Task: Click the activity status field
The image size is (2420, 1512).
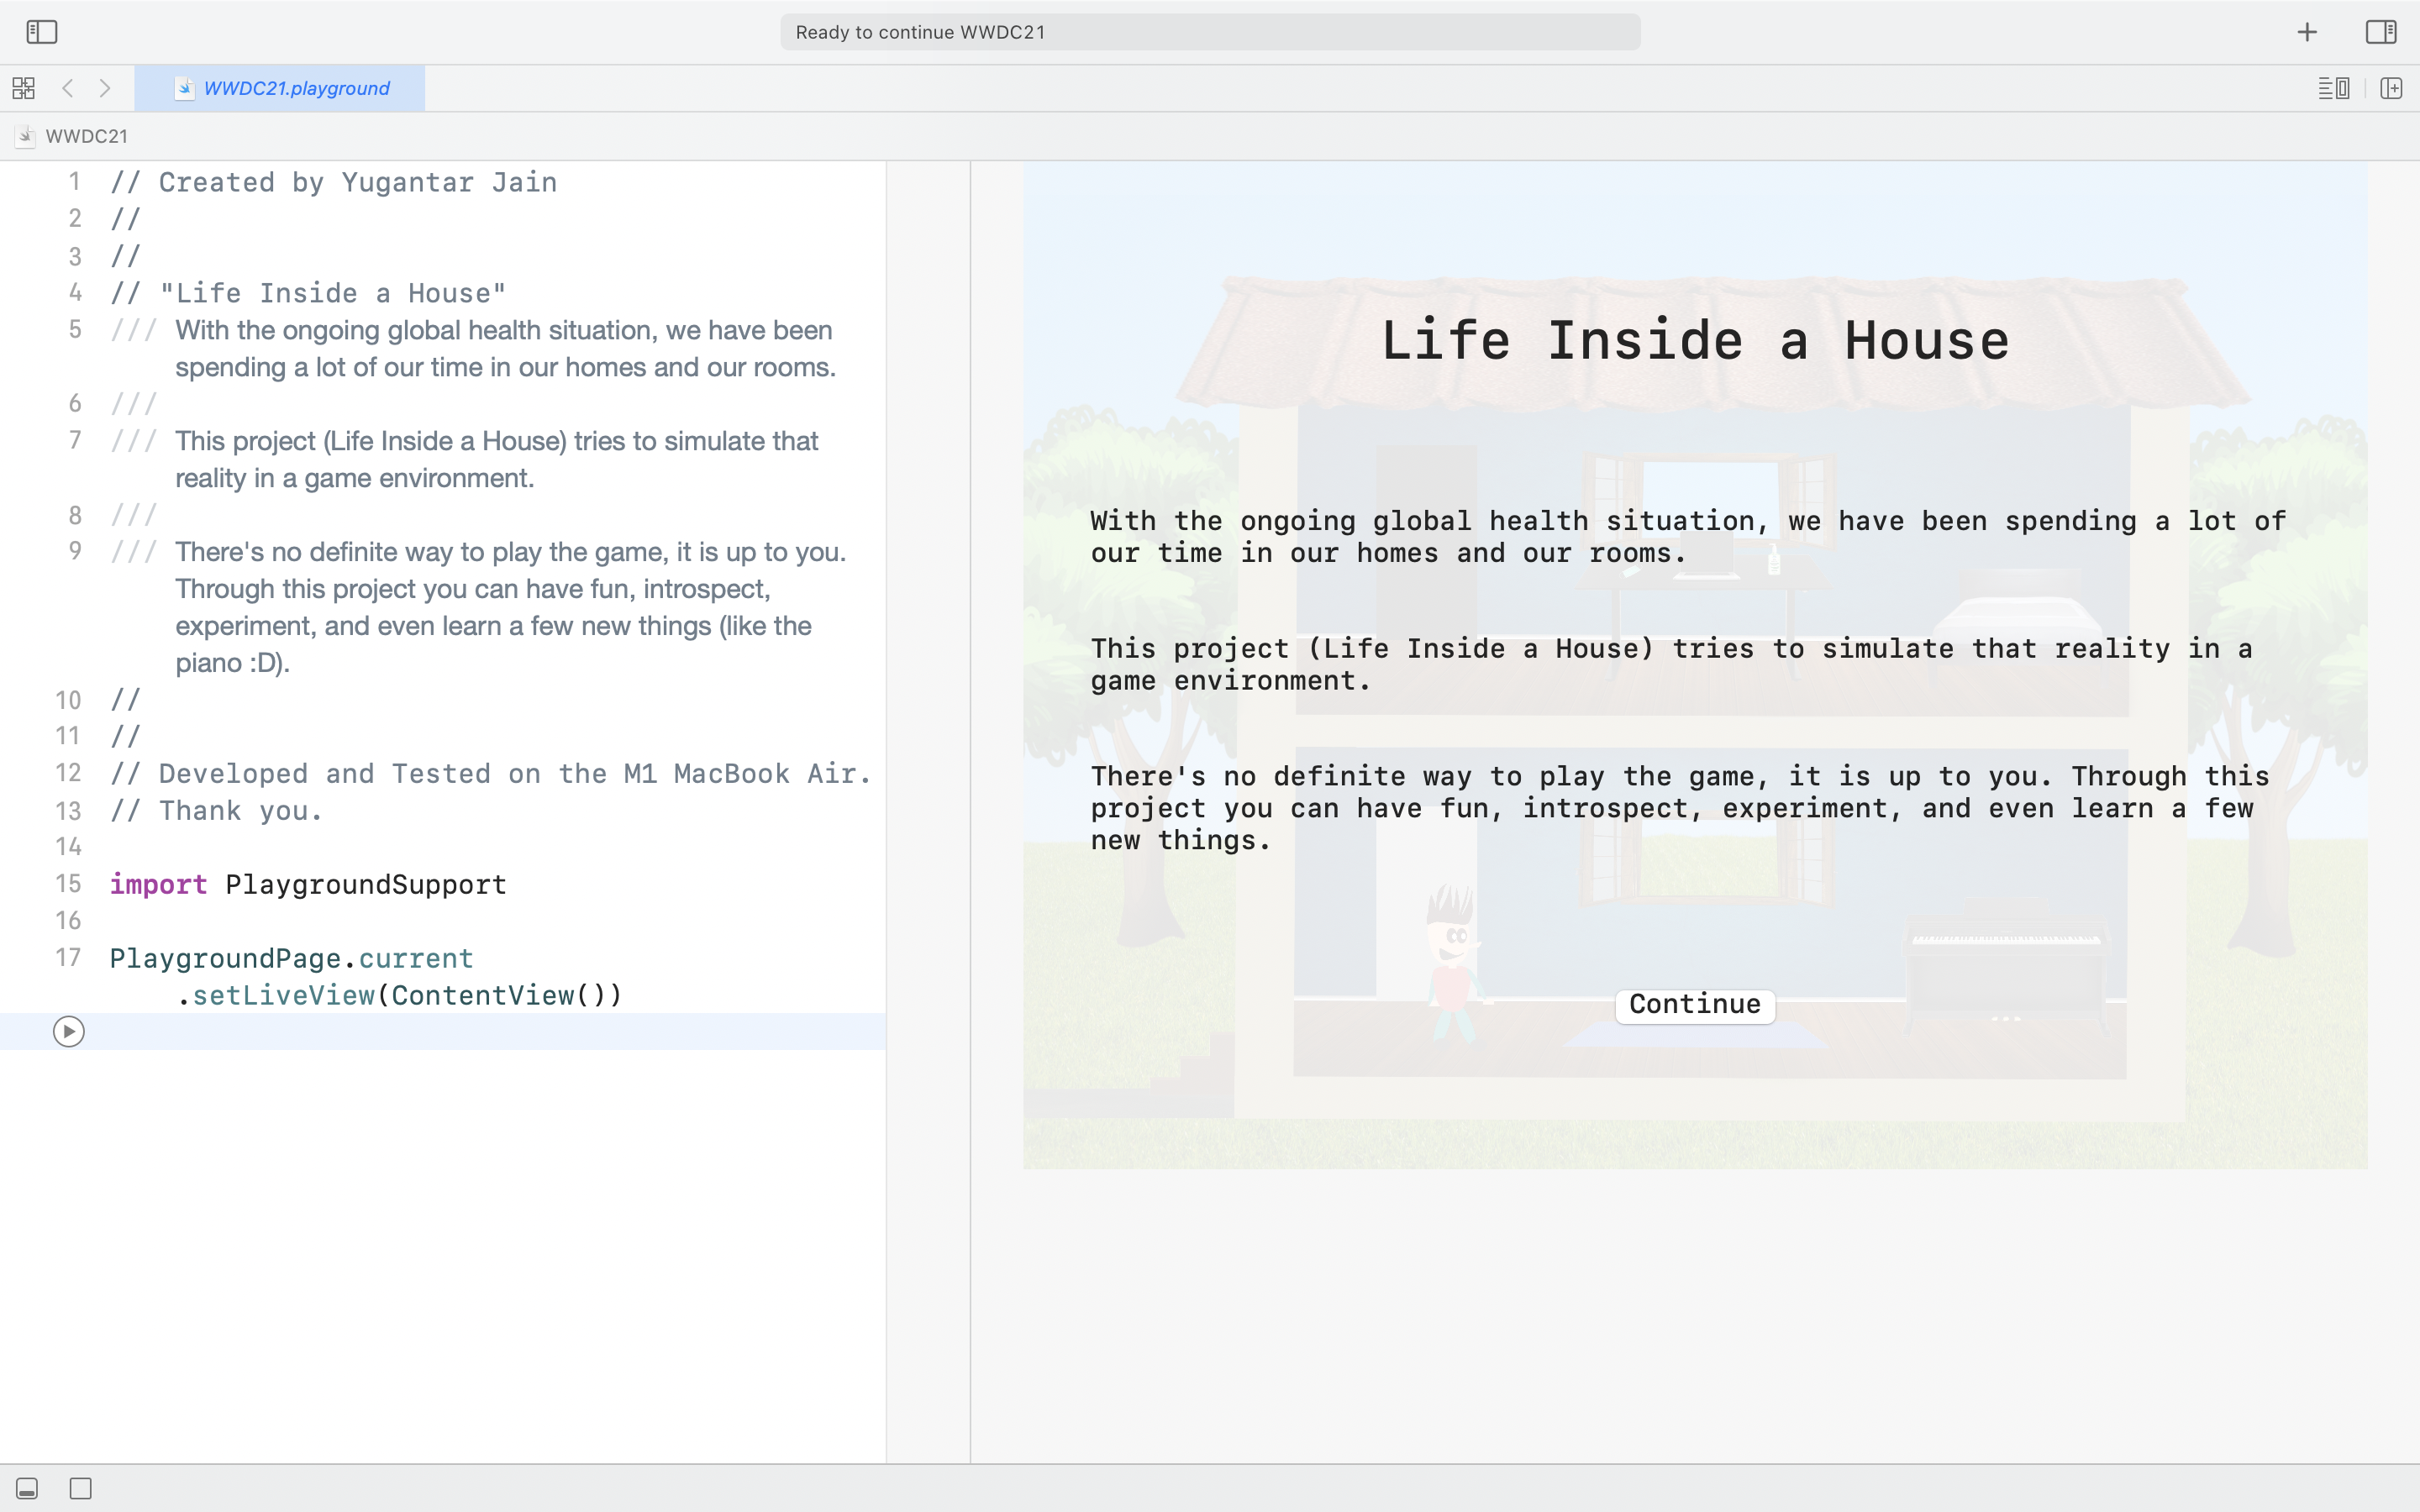Action: pyautogui.click(x=1210, y=32)
